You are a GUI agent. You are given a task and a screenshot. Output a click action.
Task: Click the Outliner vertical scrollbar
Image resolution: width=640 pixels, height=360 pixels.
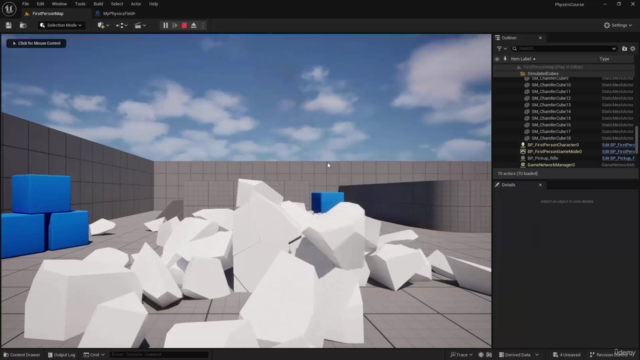click(x=636, y=140)
